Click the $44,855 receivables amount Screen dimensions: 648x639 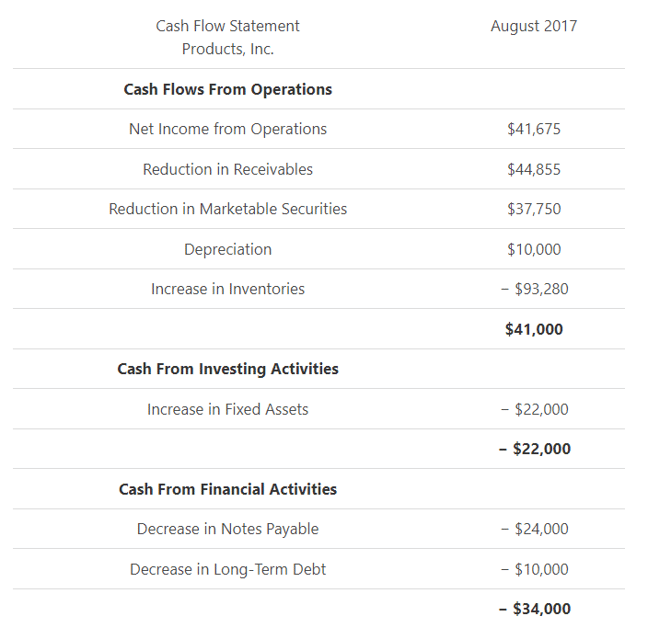tap(533, 169)
